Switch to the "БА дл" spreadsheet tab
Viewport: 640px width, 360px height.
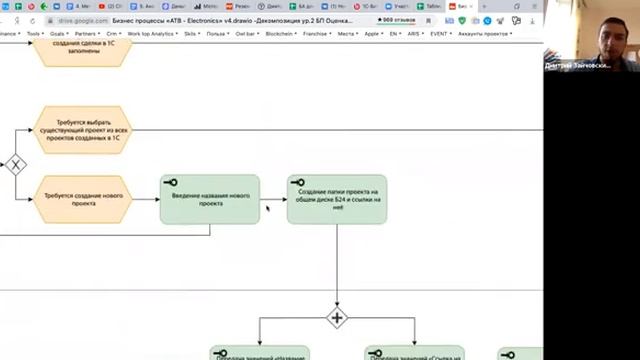point(302,7)
